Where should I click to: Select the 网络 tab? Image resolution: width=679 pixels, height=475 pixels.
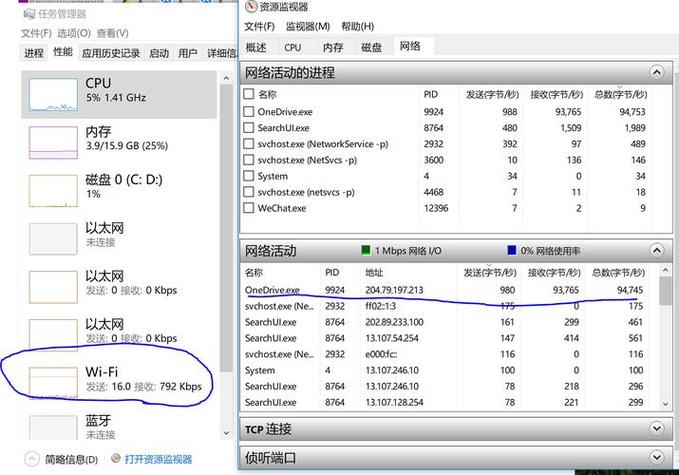[410, 46]
